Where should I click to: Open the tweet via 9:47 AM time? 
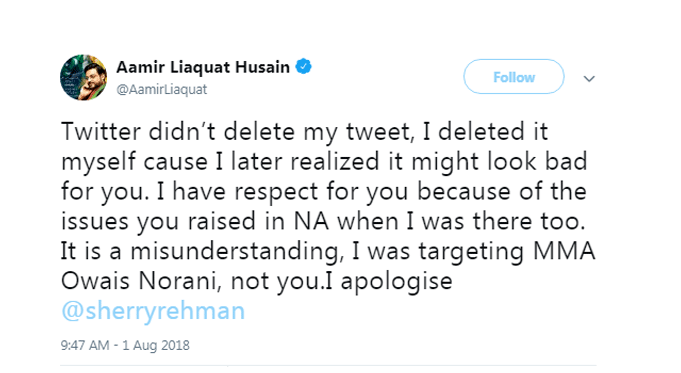point(85,345)
